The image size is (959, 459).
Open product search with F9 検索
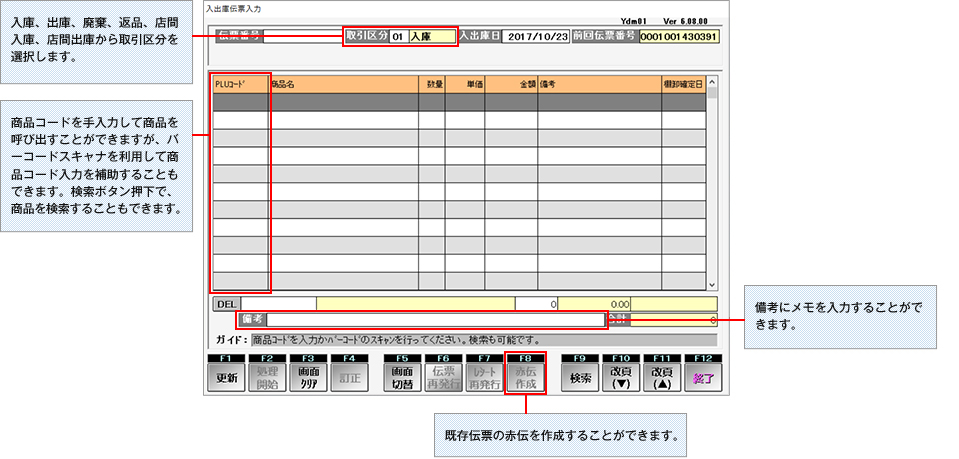[580, 378]
